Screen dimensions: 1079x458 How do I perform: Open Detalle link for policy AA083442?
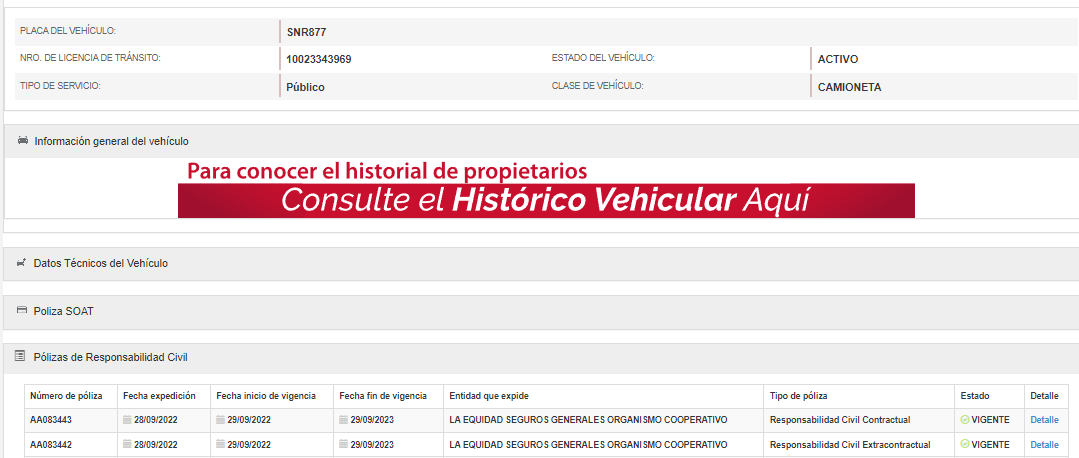pyautogui.click(x=1044, y=444)
